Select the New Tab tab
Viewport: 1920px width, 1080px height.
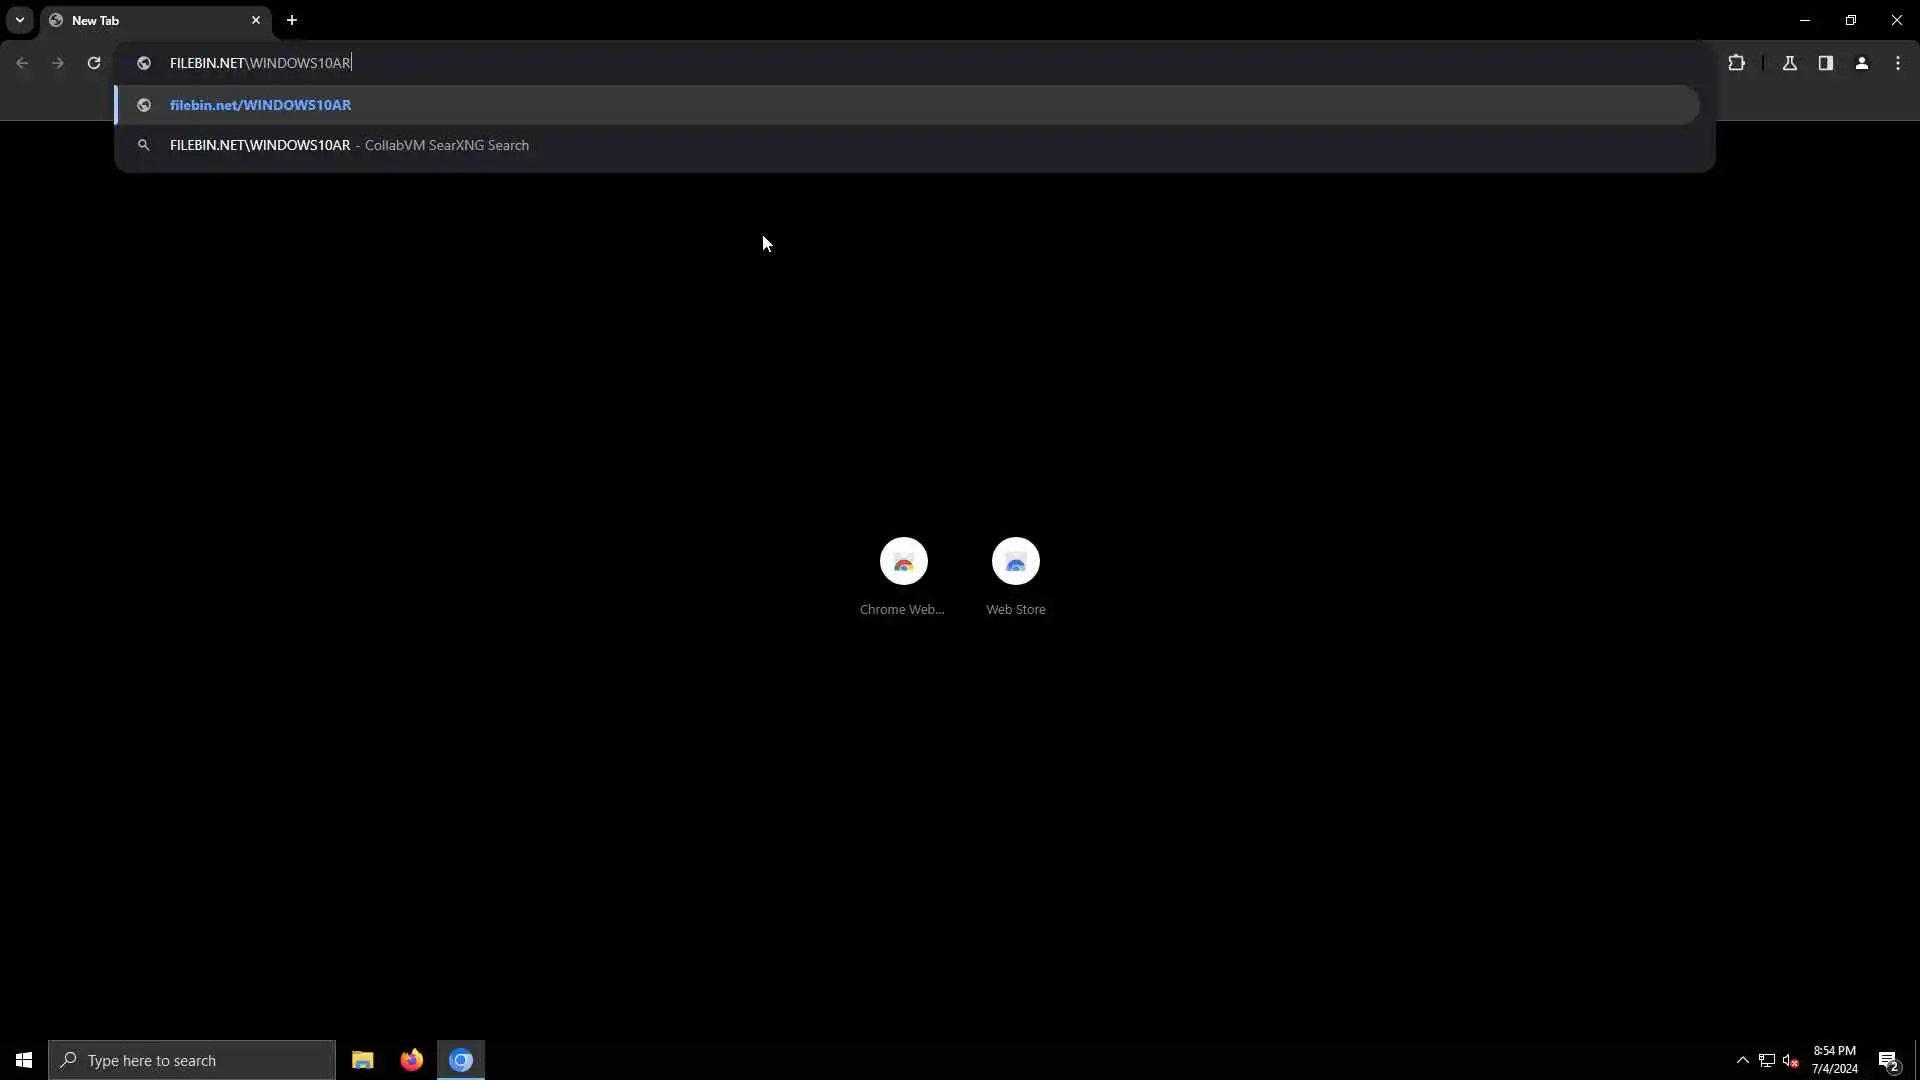(x=150, y=20)
